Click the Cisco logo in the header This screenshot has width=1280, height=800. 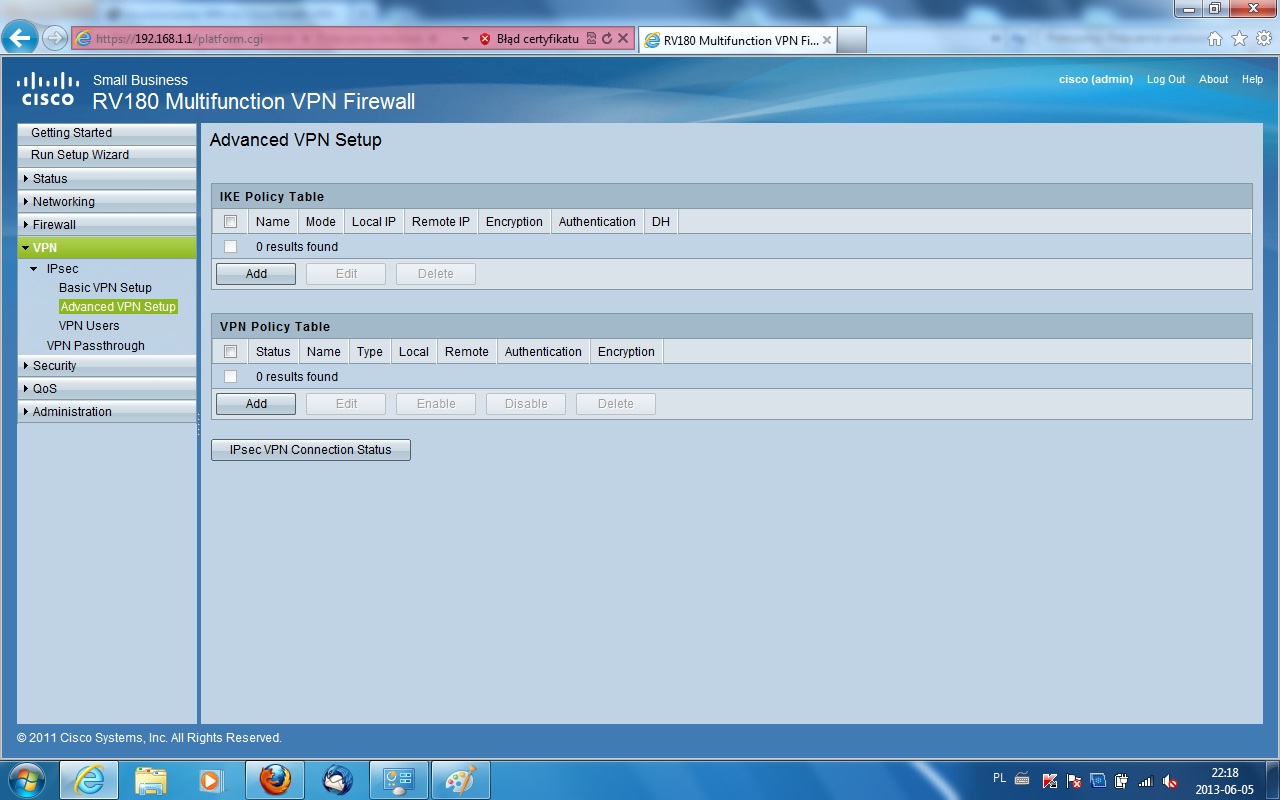click(47, 88)
